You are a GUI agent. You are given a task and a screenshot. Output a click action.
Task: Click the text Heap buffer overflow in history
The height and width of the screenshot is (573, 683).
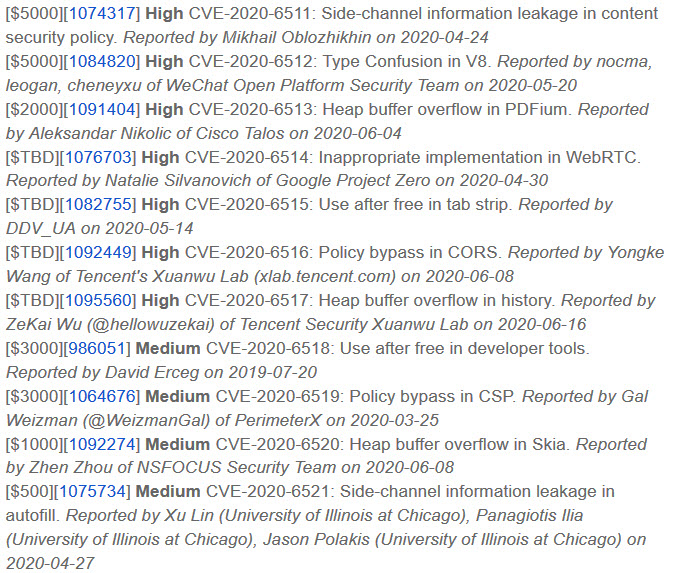click(437, 300)
